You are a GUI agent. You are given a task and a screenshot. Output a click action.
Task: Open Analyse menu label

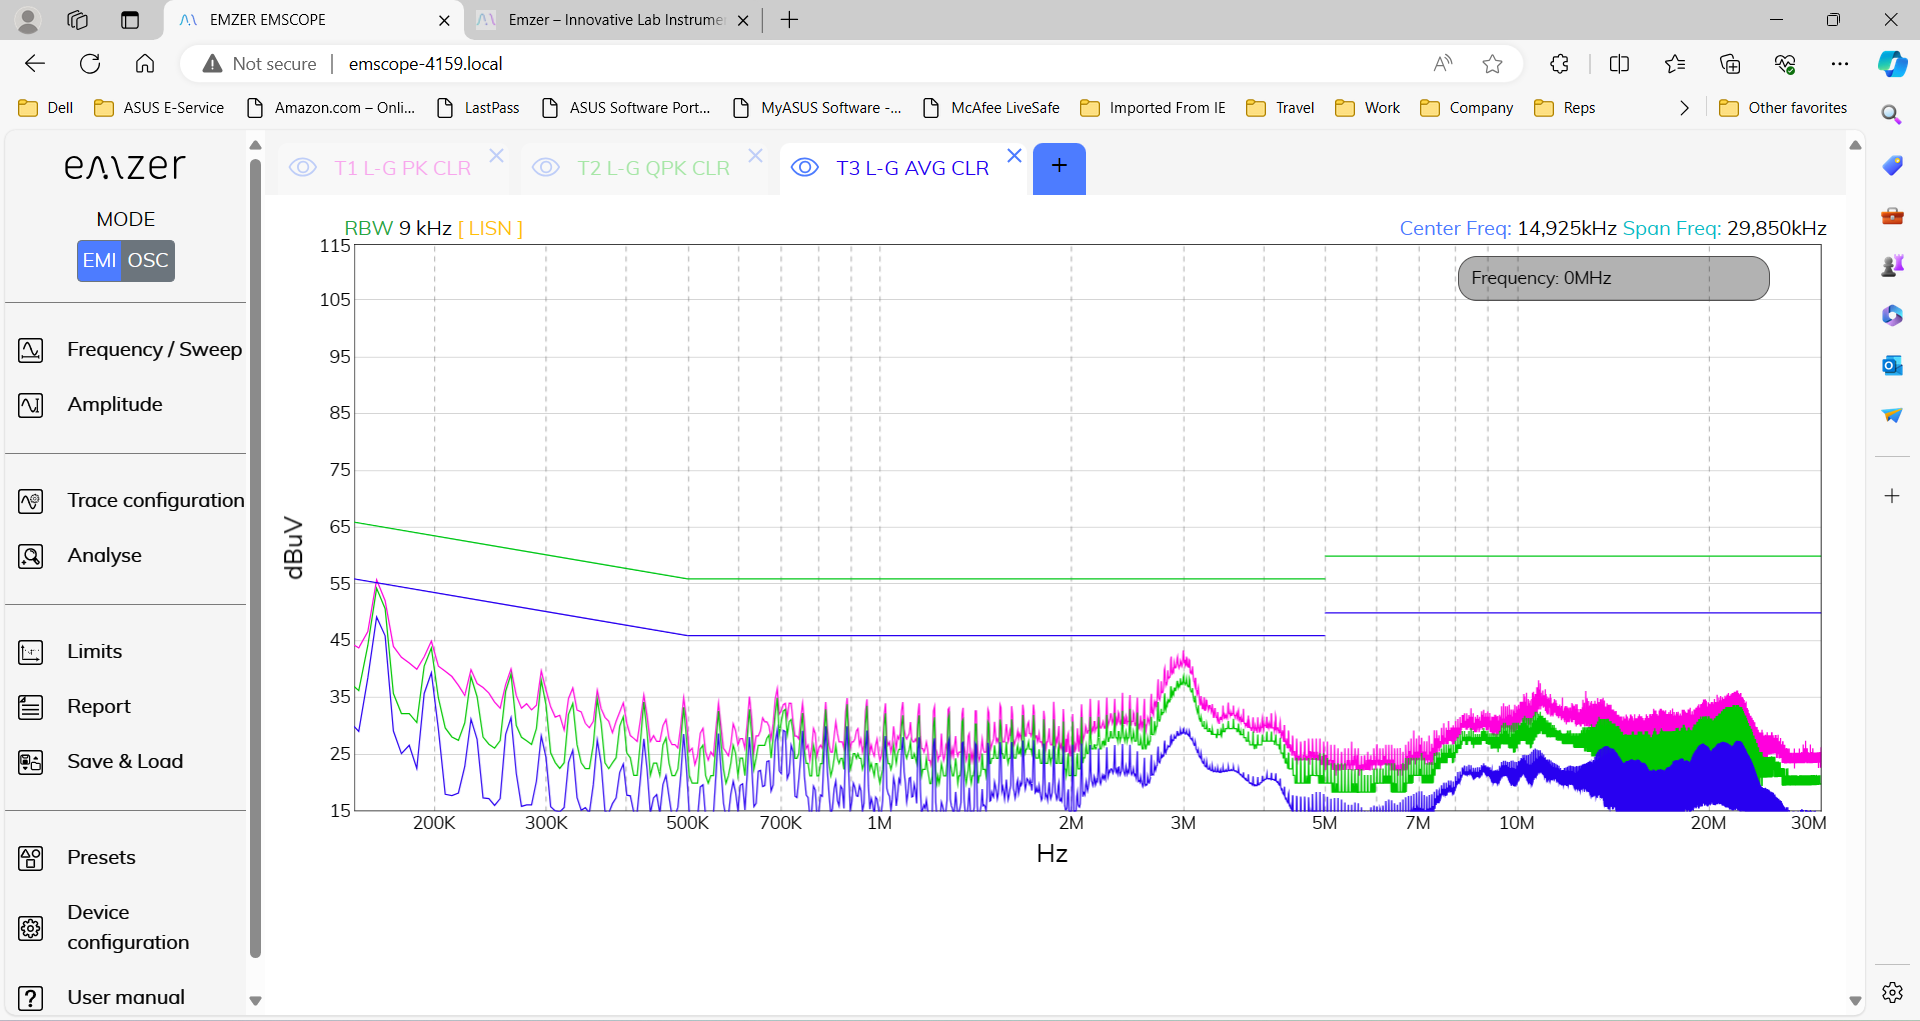pyautogui.click(x=104, y=556)
